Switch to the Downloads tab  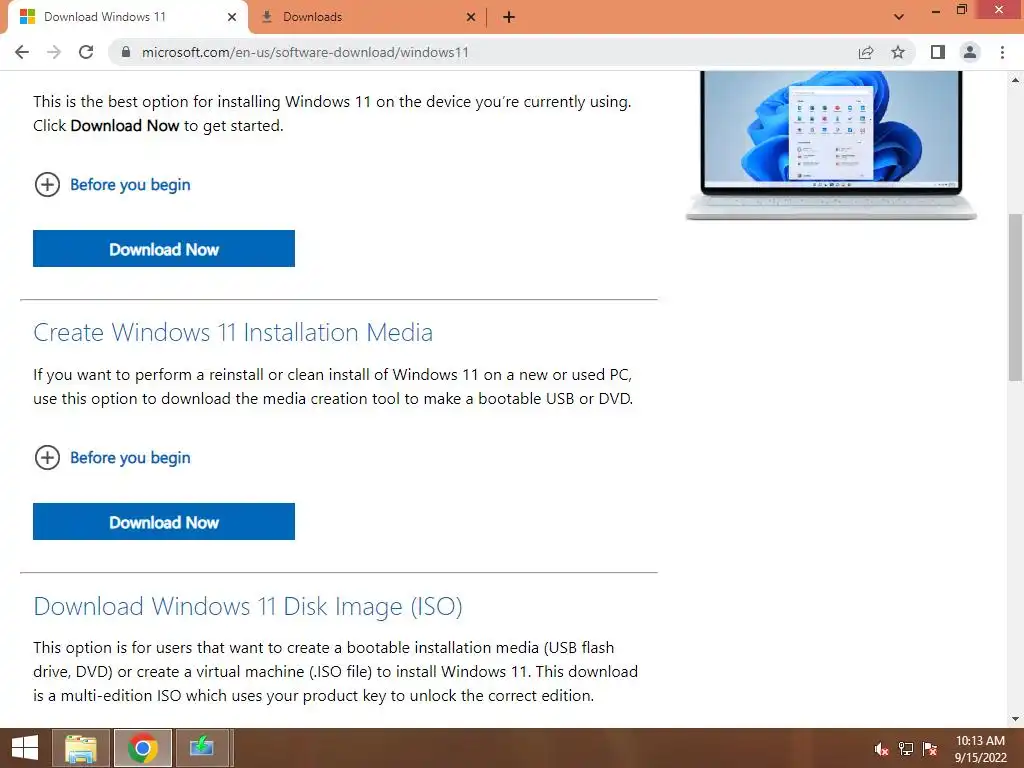point(368,17)
